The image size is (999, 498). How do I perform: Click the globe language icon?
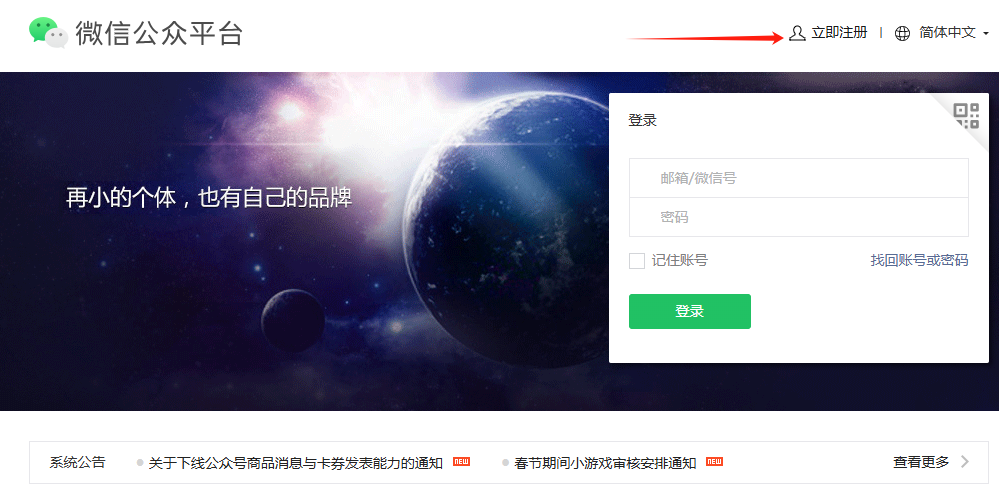click(x=902, y=33)
